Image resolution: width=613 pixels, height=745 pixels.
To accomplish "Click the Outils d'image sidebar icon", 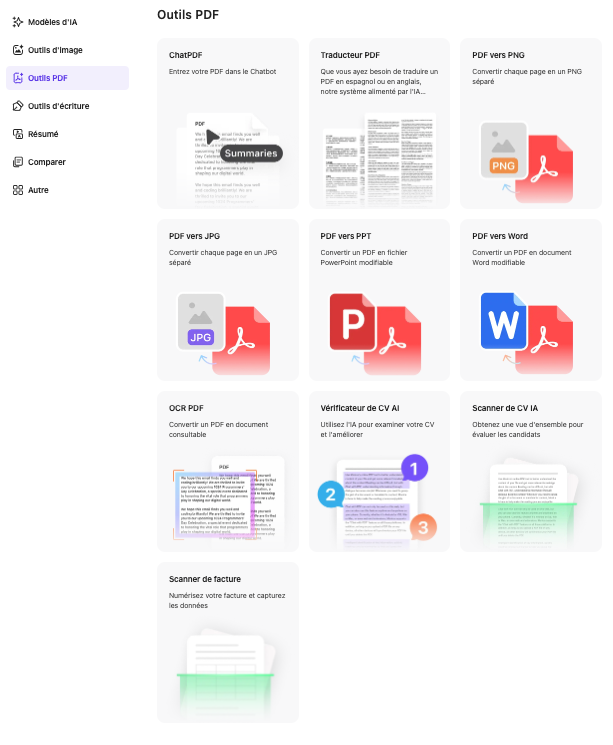I will (x=18, y=49).
